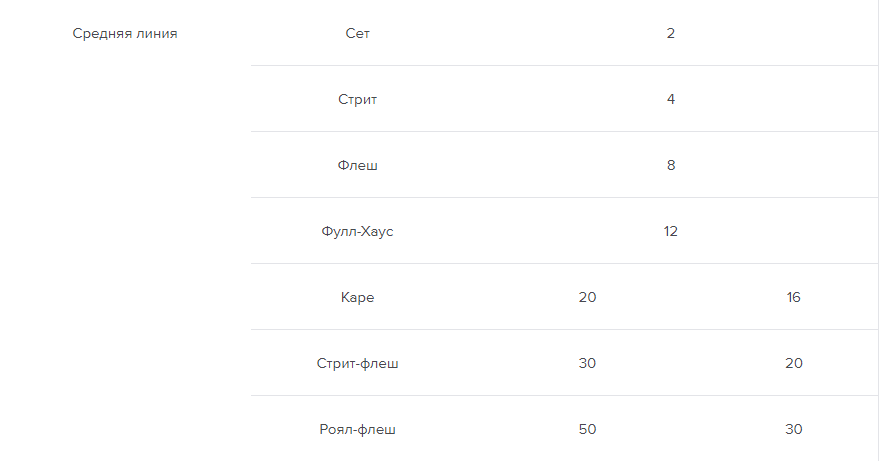Click the value 20 in Стрит-флеш row
Viewport: 879px width, 461px height.
[794, 363]
